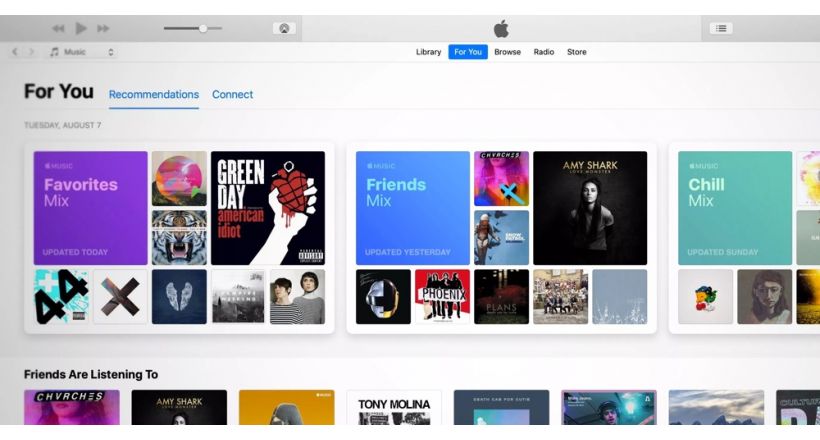The height and width of the screenshot is (440, 820).
Task: Open the yellow album in Friends Are Listening To
Action: click(x=287, y=407)
